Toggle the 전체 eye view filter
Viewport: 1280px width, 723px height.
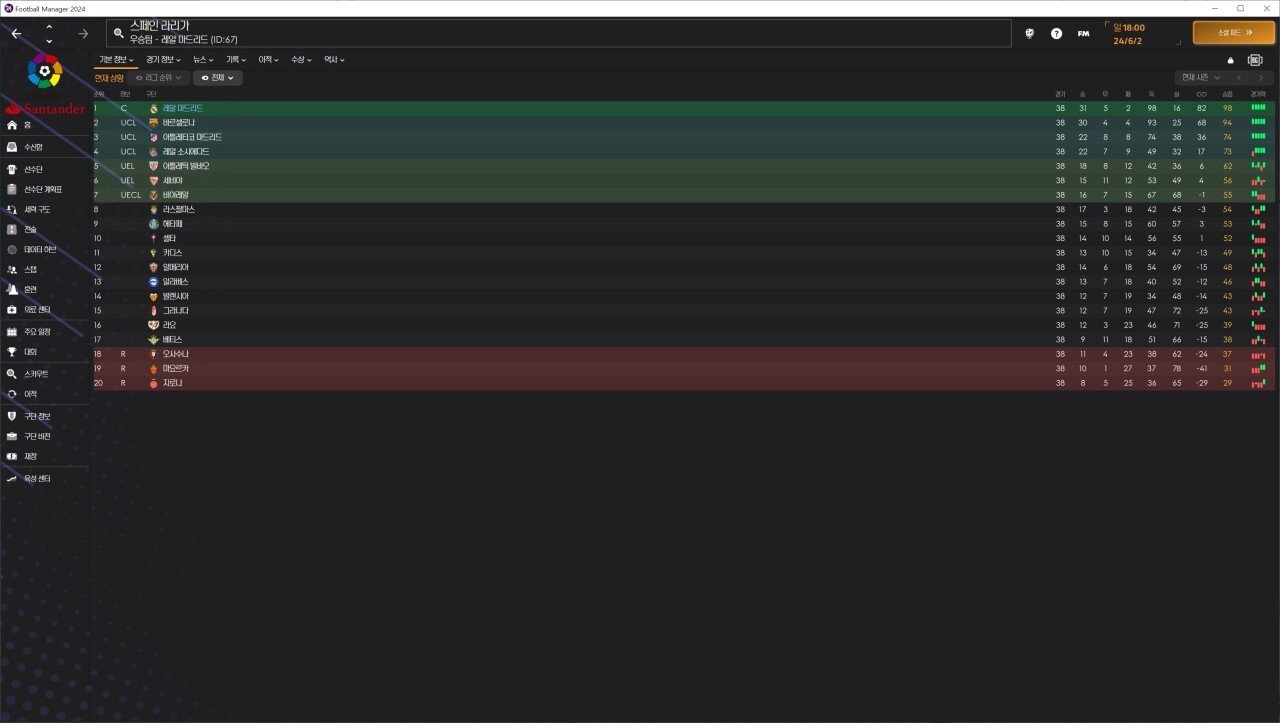[217, 78]
